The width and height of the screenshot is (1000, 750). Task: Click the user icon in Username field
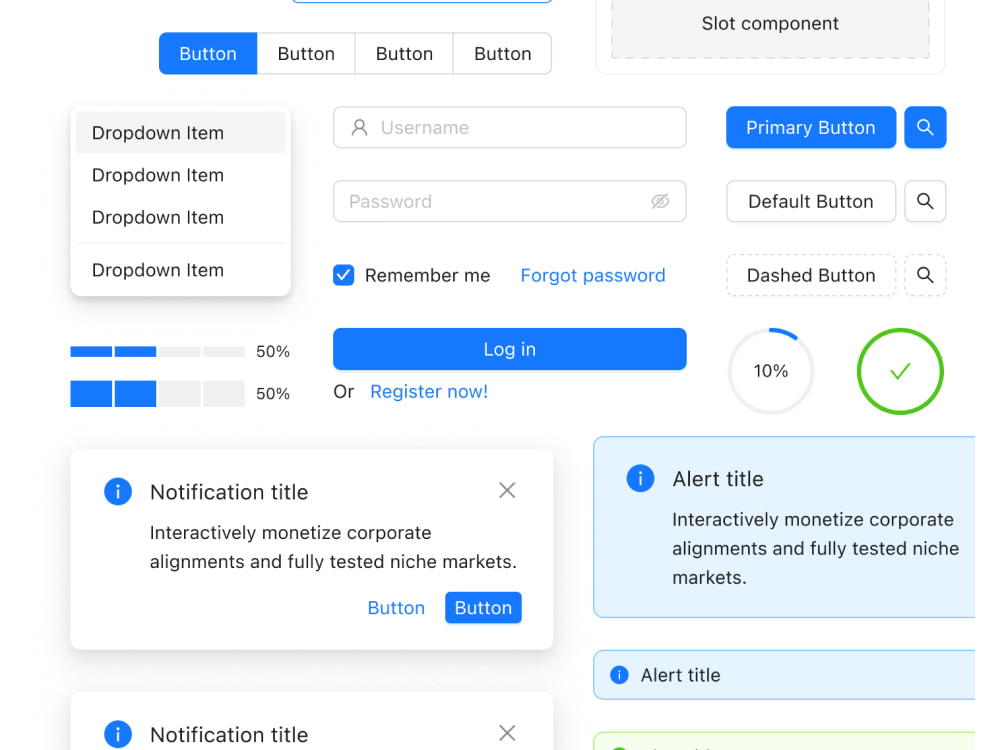[360, 128]
